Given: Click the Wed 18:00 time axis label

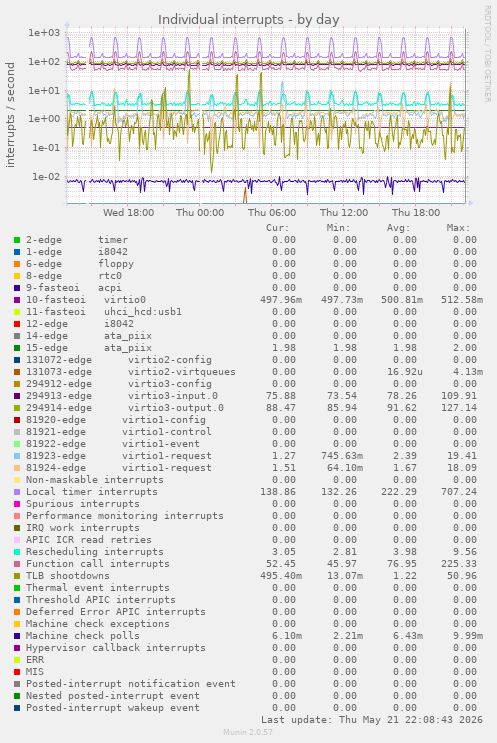Looking at the screenshot, I should (128, 213).
